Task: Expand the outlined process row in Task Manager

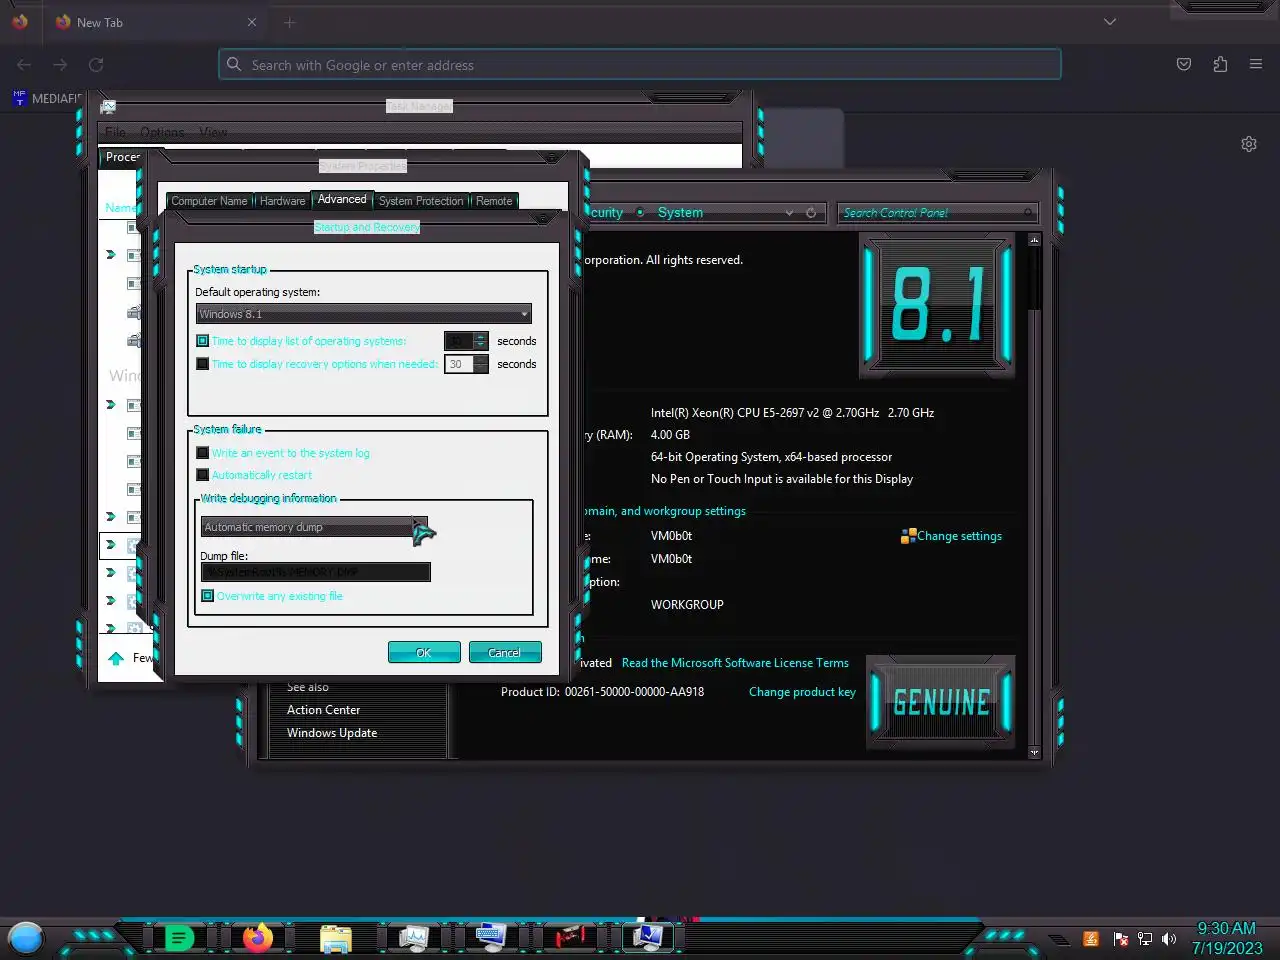Action: (x=111, y=545)
